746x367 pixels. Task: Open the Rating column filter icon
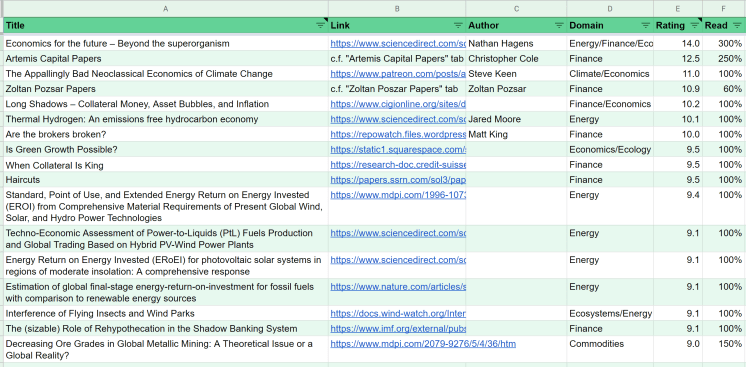(x=695, y=26)
